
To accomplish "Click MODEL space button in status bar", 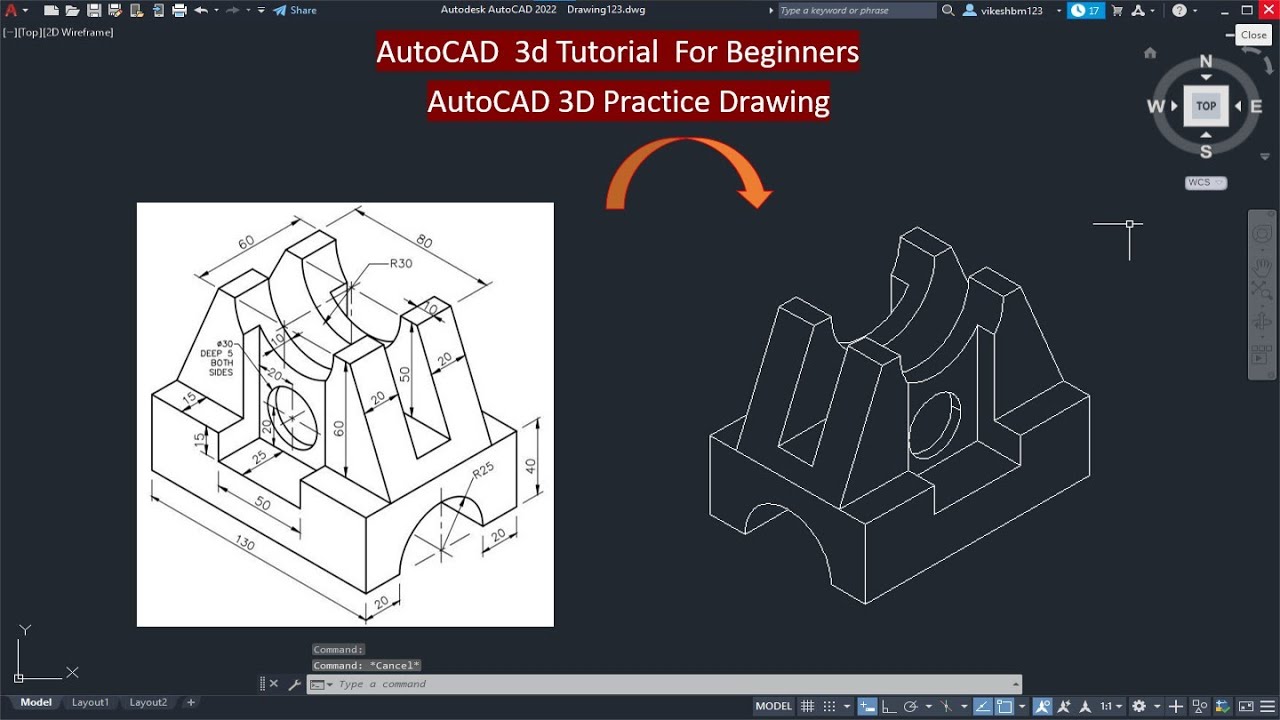I will point(774,706).
